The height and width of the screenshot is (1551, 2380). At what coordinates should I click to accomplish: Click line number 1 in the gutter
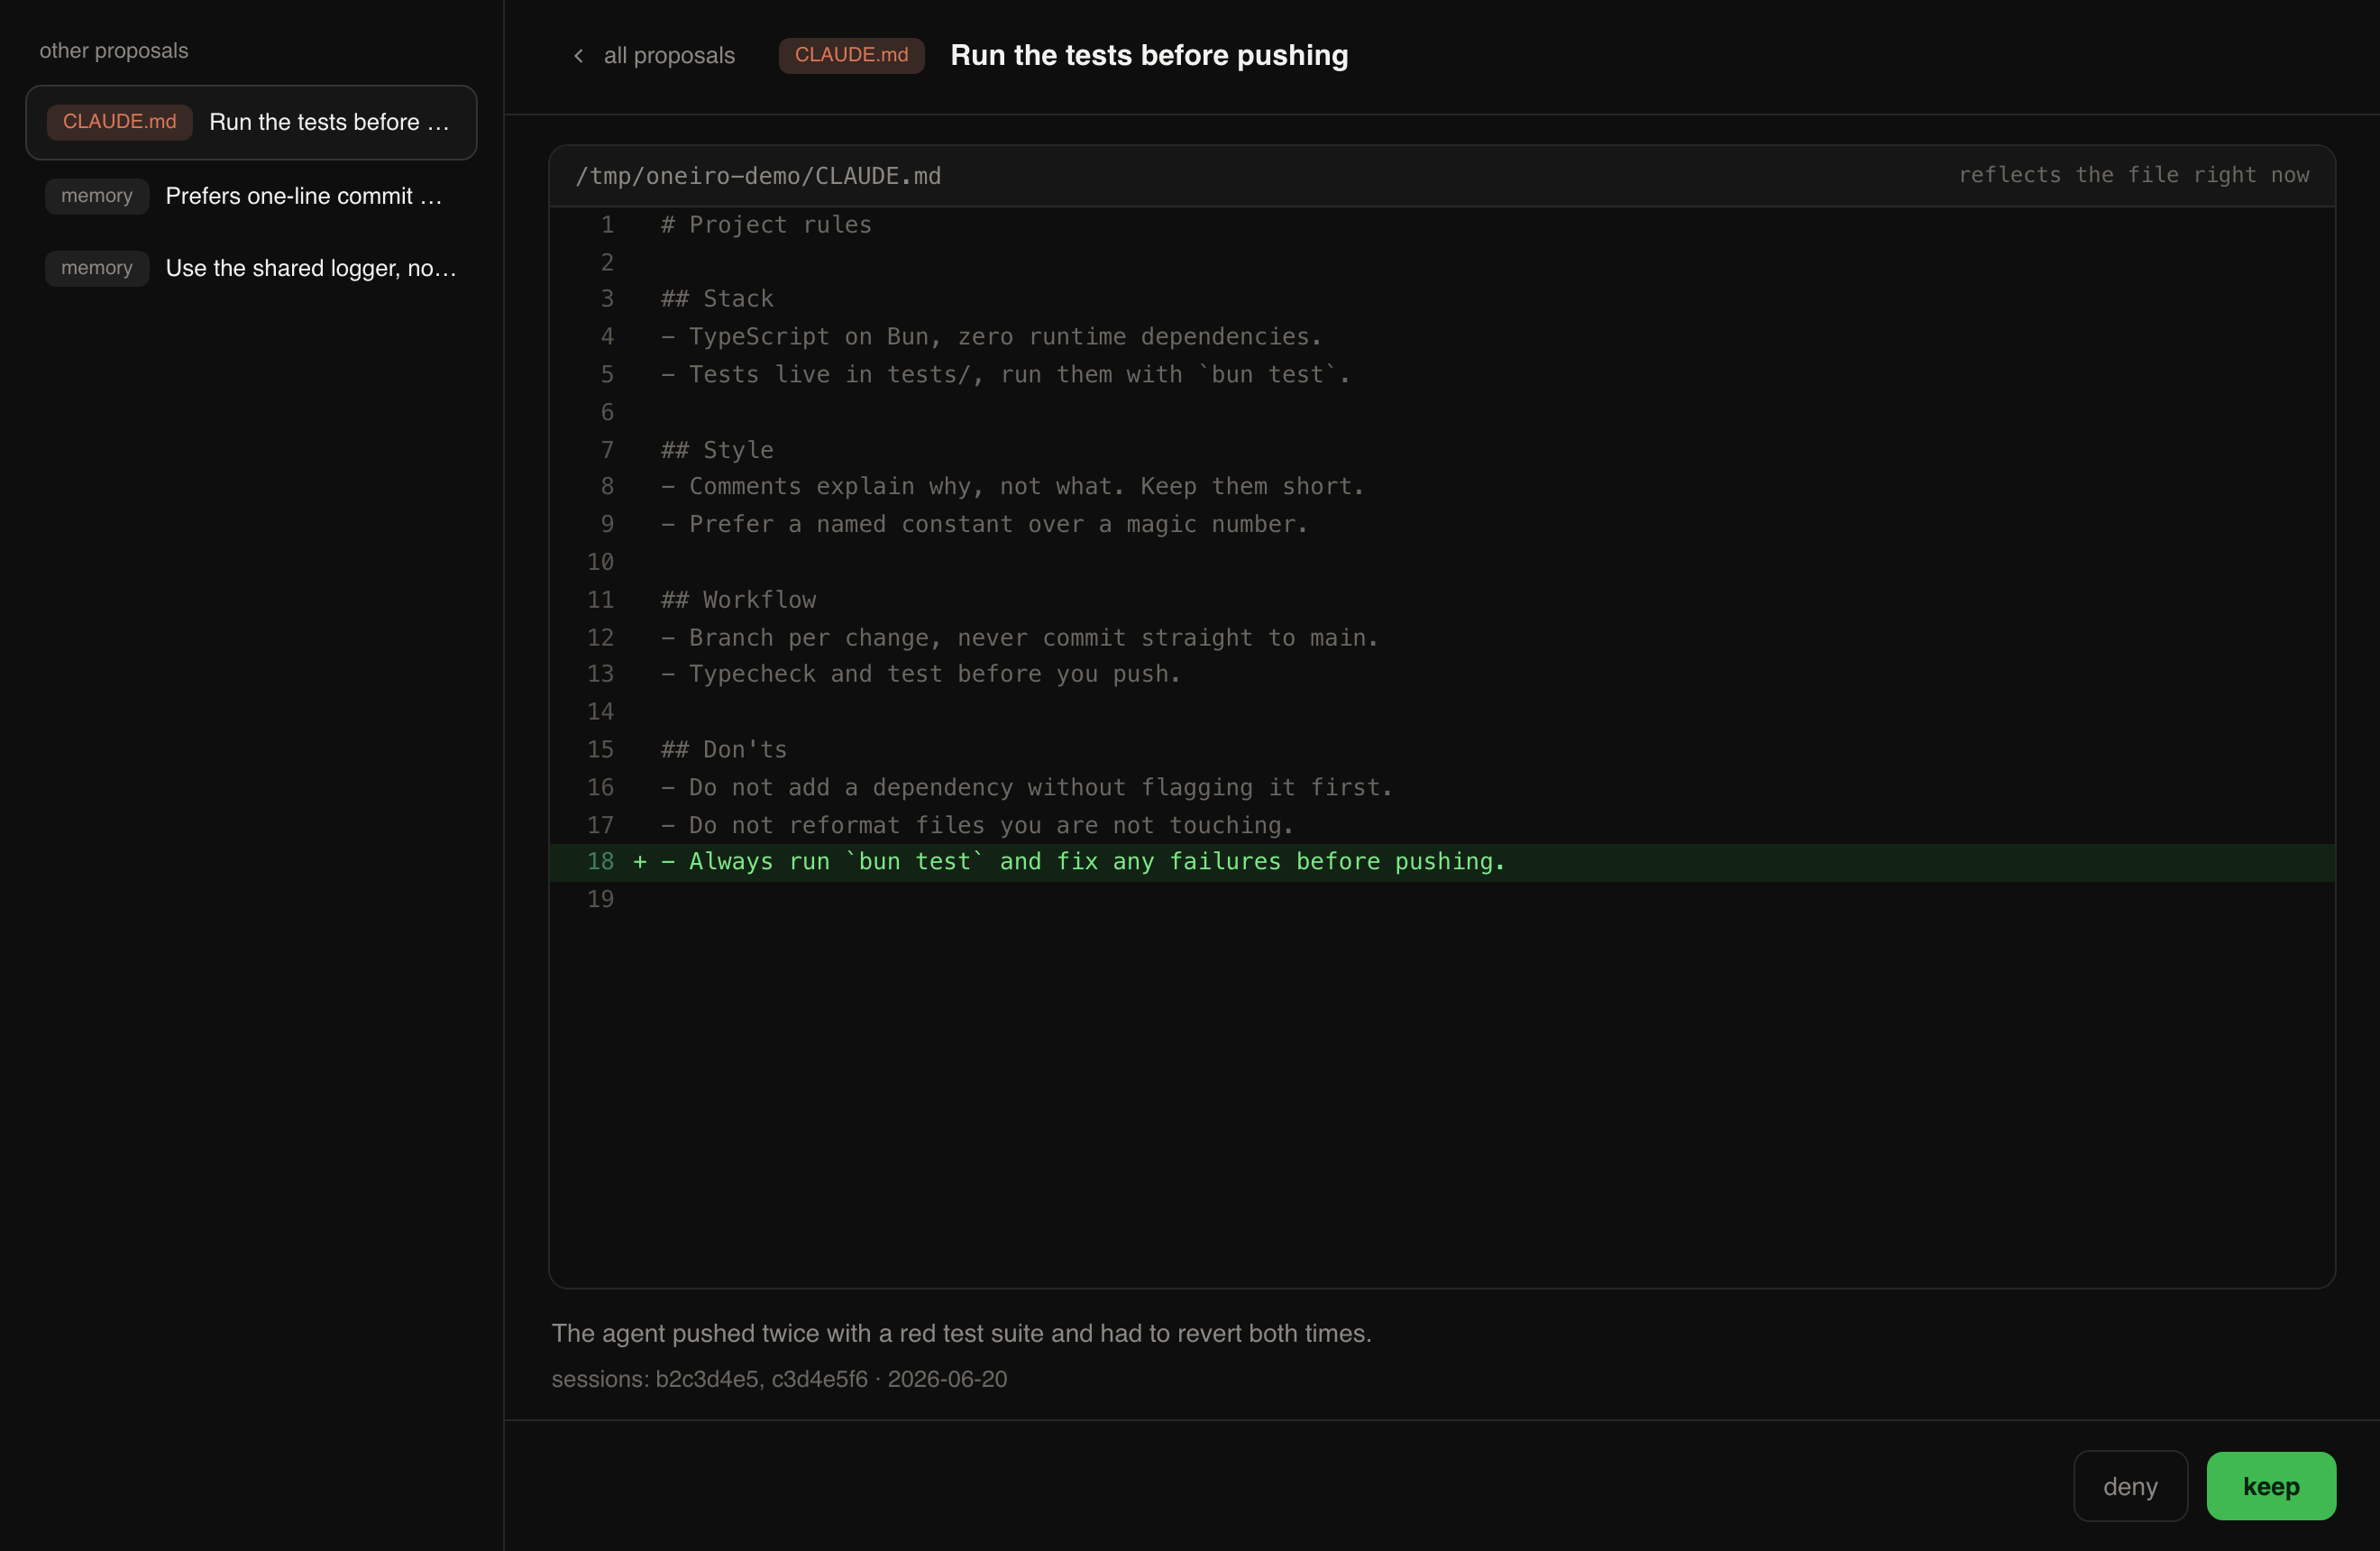pyautogui.click(x=607, y=225)
